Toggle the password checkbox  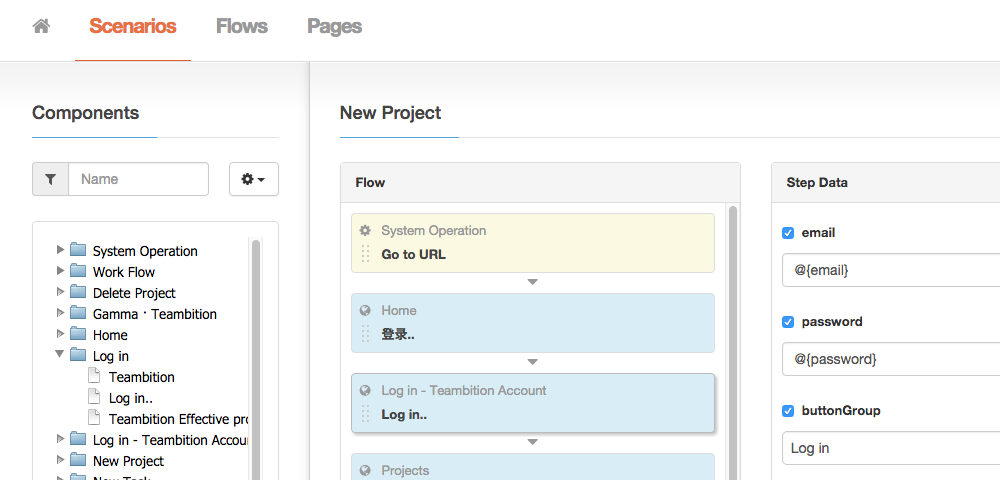point(788,322)
